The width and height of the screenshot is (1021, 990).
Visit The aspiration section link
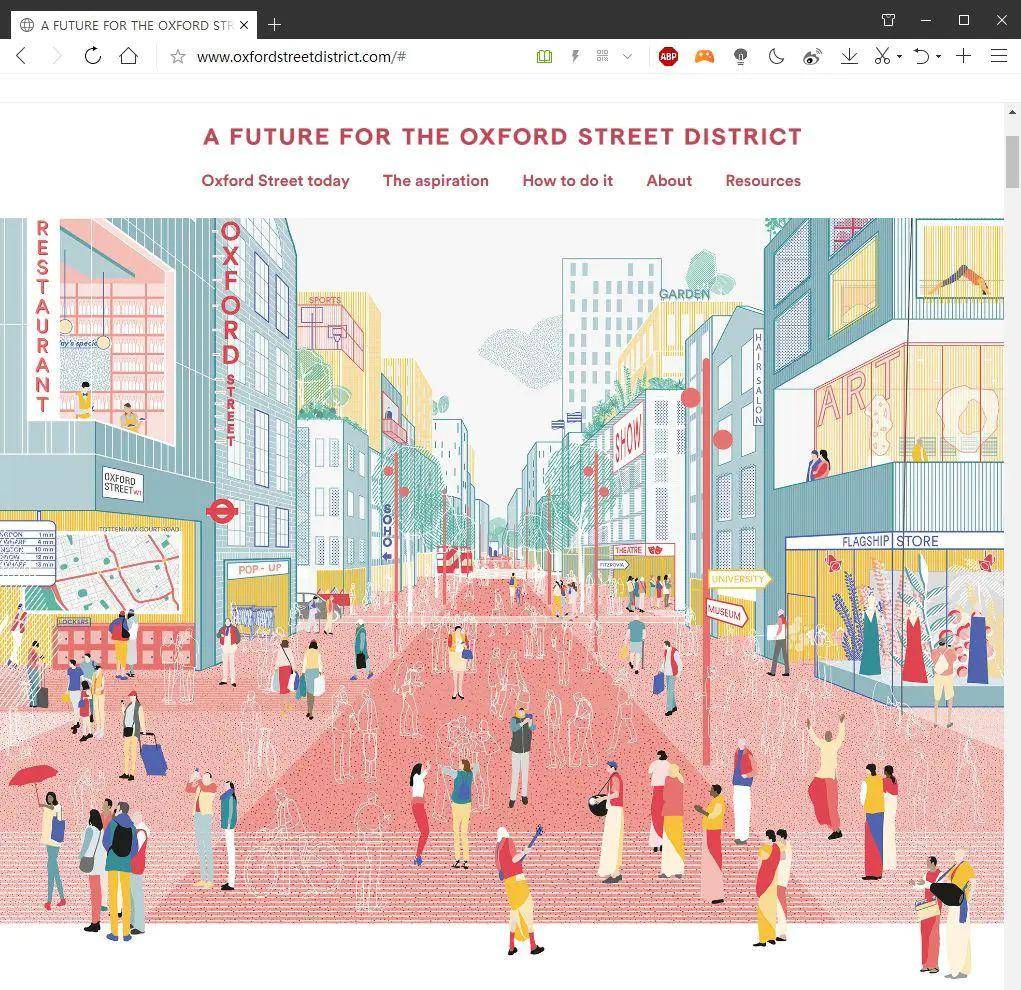tap(435, 181)
